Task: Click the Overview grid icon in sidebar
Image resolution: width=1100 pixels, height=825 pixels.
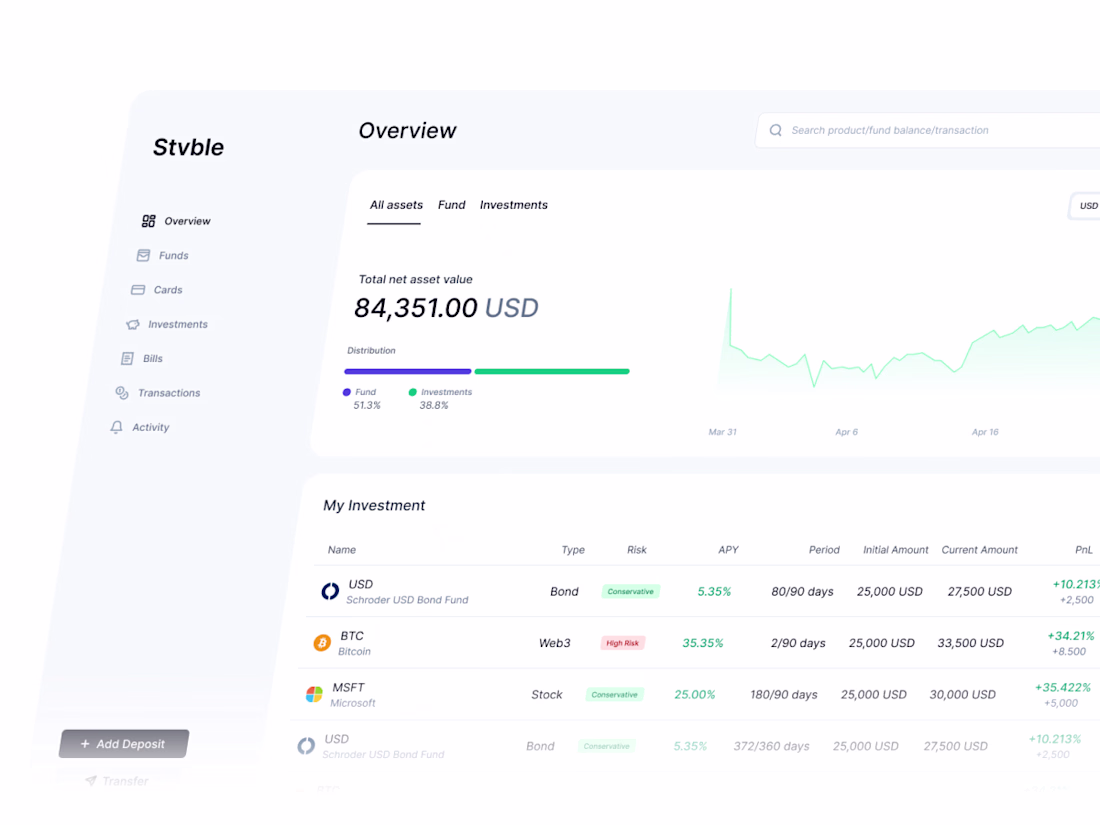Action: click(149, 221)
